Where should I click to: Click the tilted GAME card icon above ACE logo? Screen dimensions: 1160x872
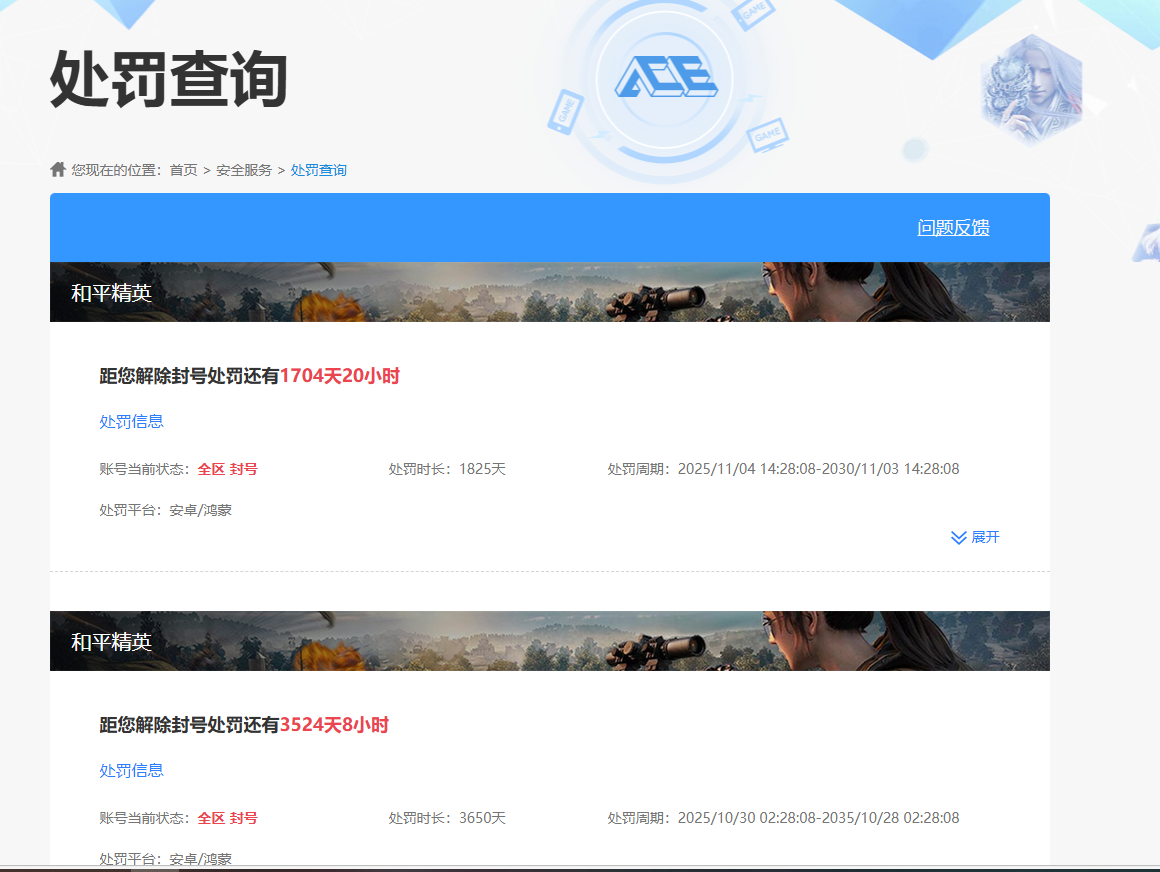pos(752,13)
